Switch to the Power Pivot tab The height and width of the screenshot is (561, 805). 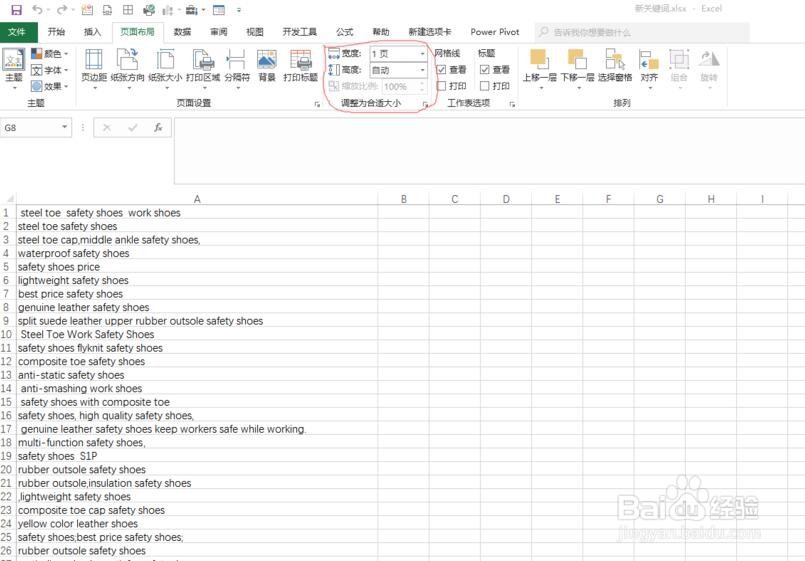495,32
